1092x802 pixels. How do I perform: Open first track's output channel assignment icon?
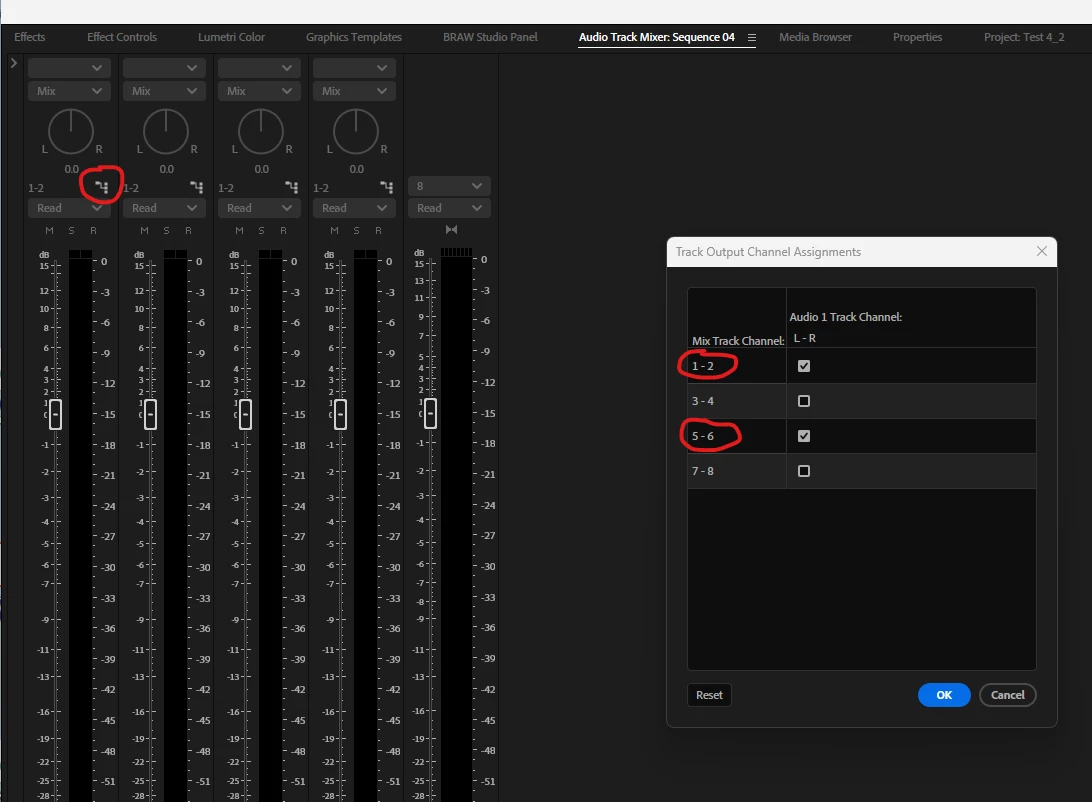[102, 187]
